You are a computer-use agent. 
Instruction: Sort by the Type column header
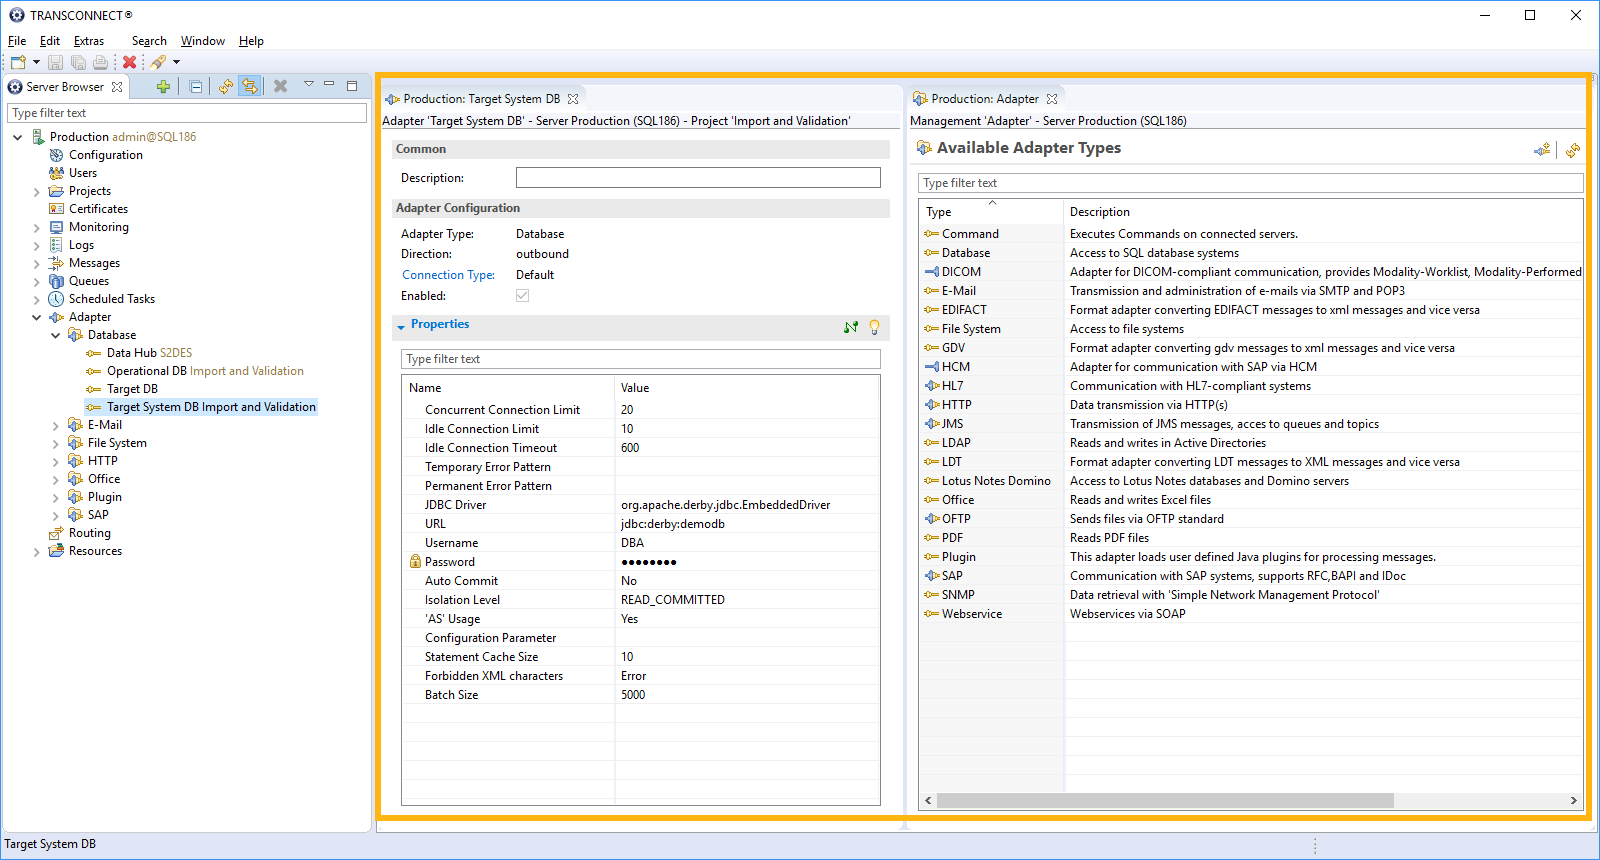[x=991, y=212]
